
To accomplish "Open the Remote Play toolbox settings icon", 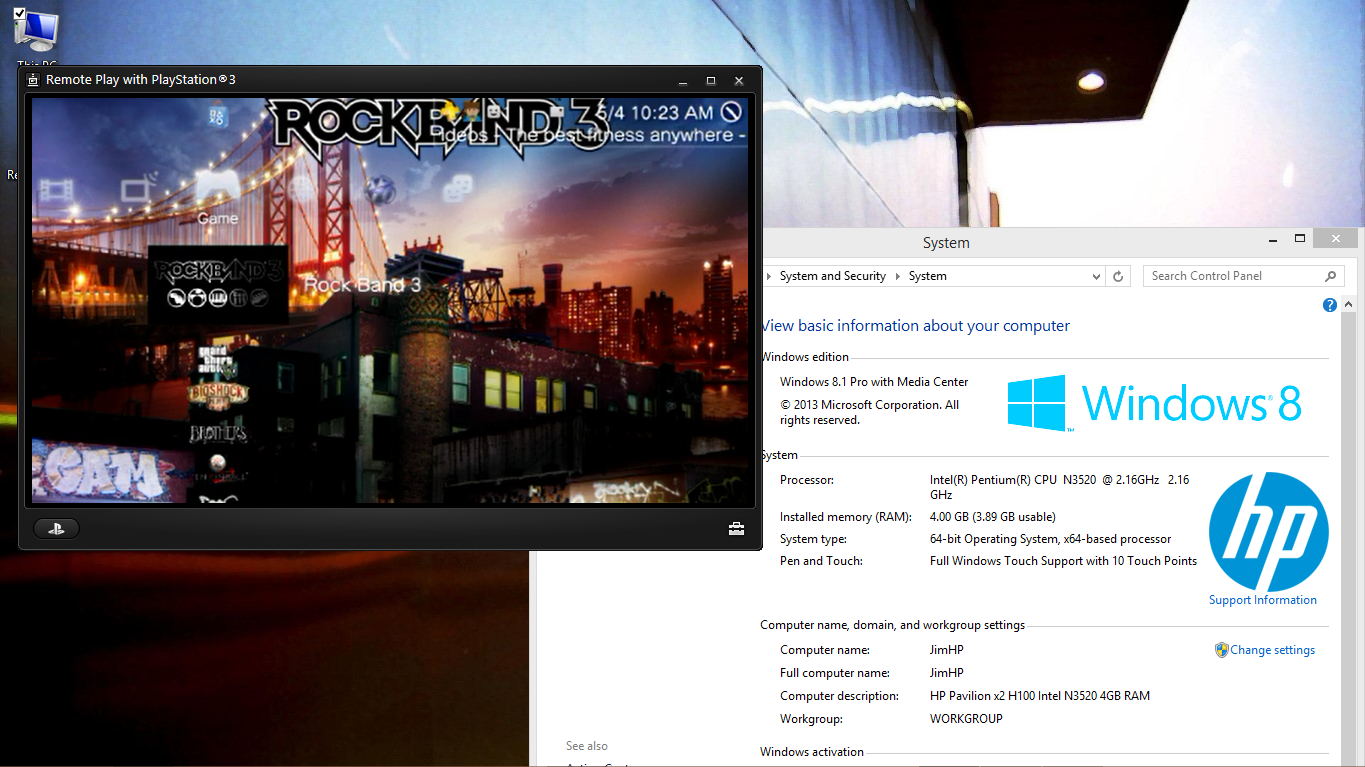I will (x=736, y=529).
